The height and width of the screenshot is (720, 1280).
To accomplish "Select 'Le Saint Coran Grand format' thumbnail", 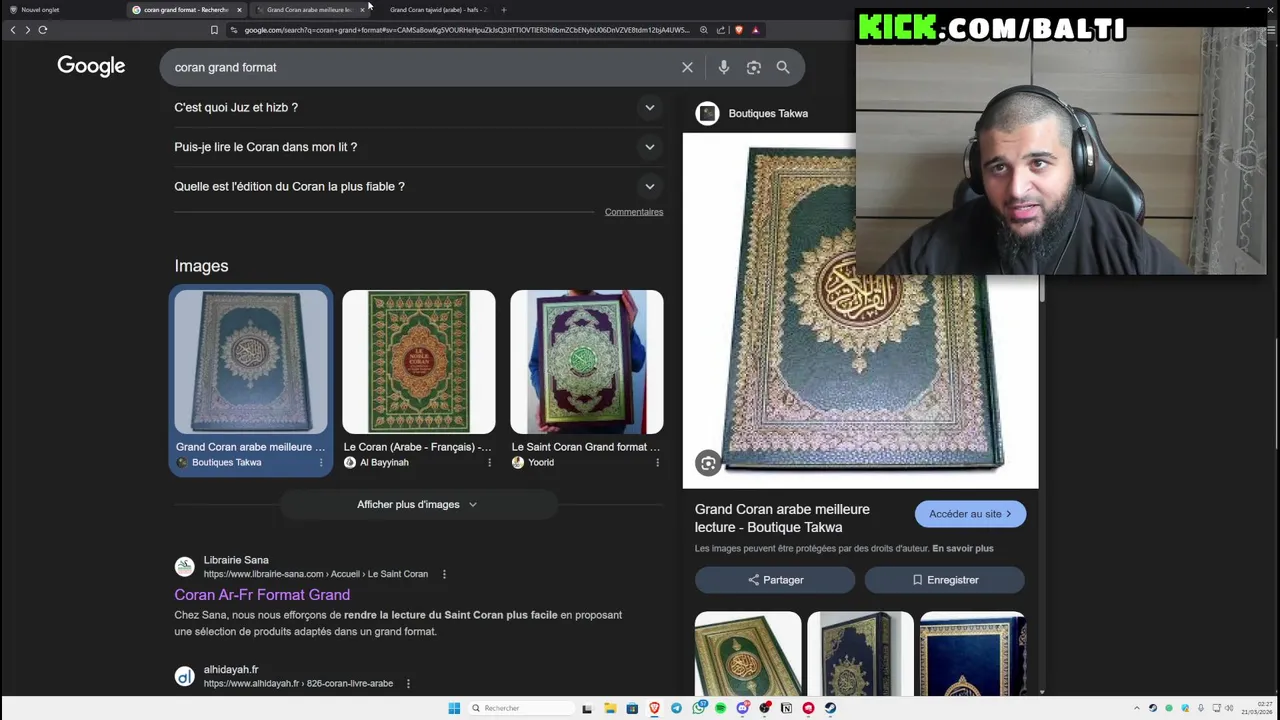I will pyautogui.click(x=586, y=362).
